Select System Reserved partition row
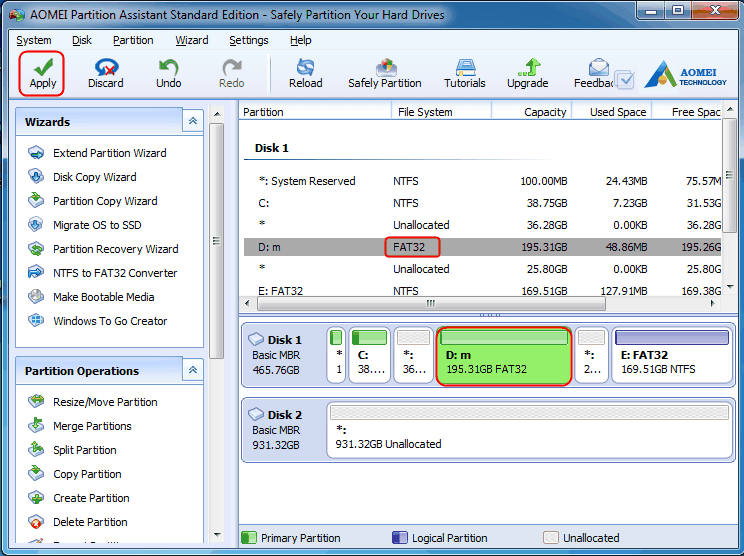 [x=483, y=181]
